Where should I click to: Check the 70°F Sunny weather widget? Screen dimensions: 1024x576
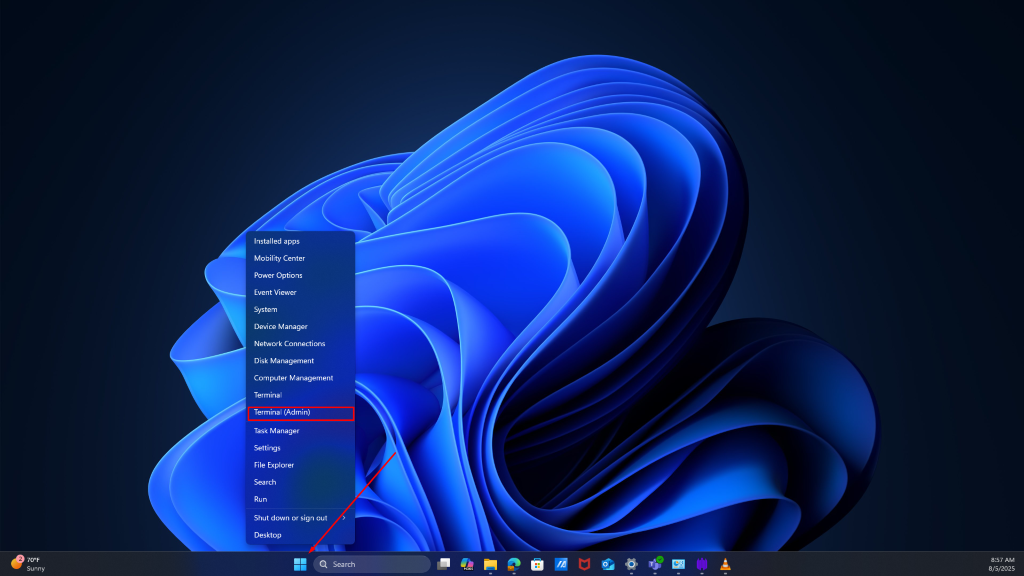click(30, 563)
